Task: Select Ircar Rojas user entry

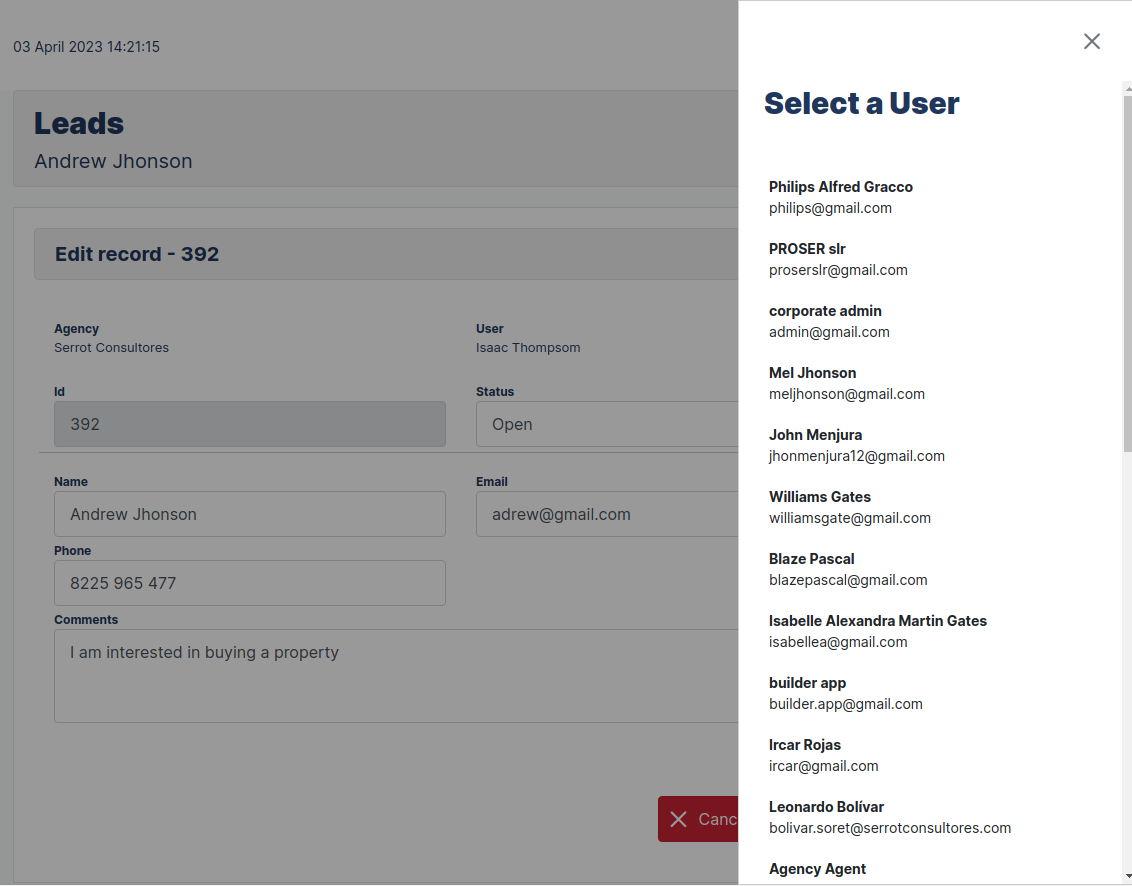Action: point(823,755)
